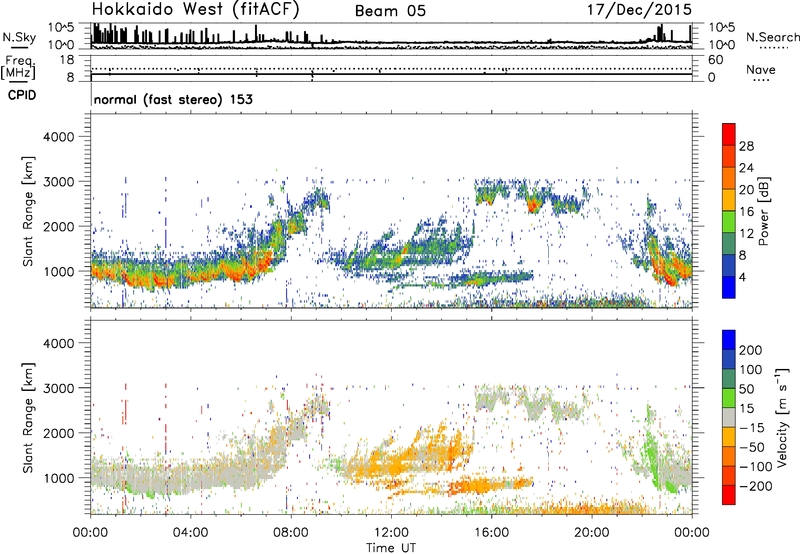Click the 'N.Sky' legend label
Viewport: 800px width, 554px height.
click(19, 37)
